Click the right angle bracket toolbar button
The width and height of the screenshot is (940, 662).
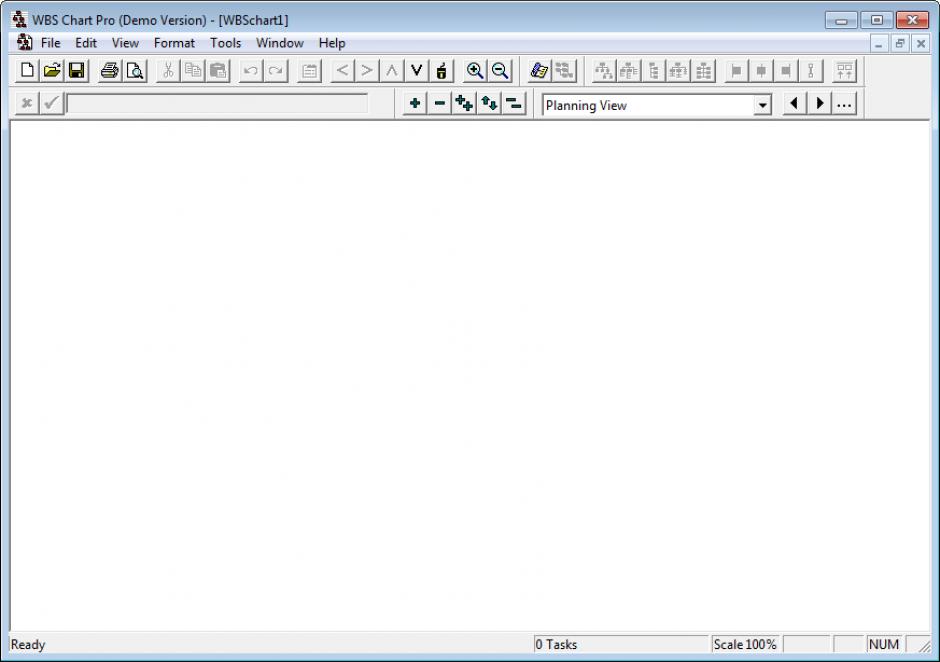367,71
